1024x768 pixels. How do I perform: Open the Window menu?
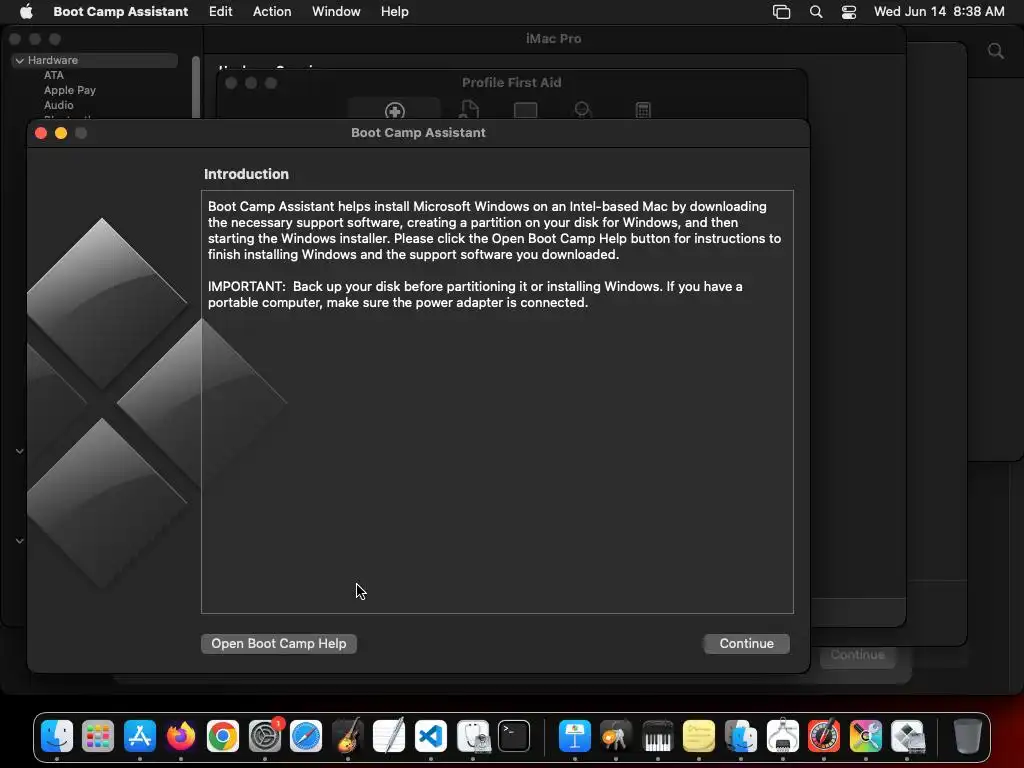point(336,11)
